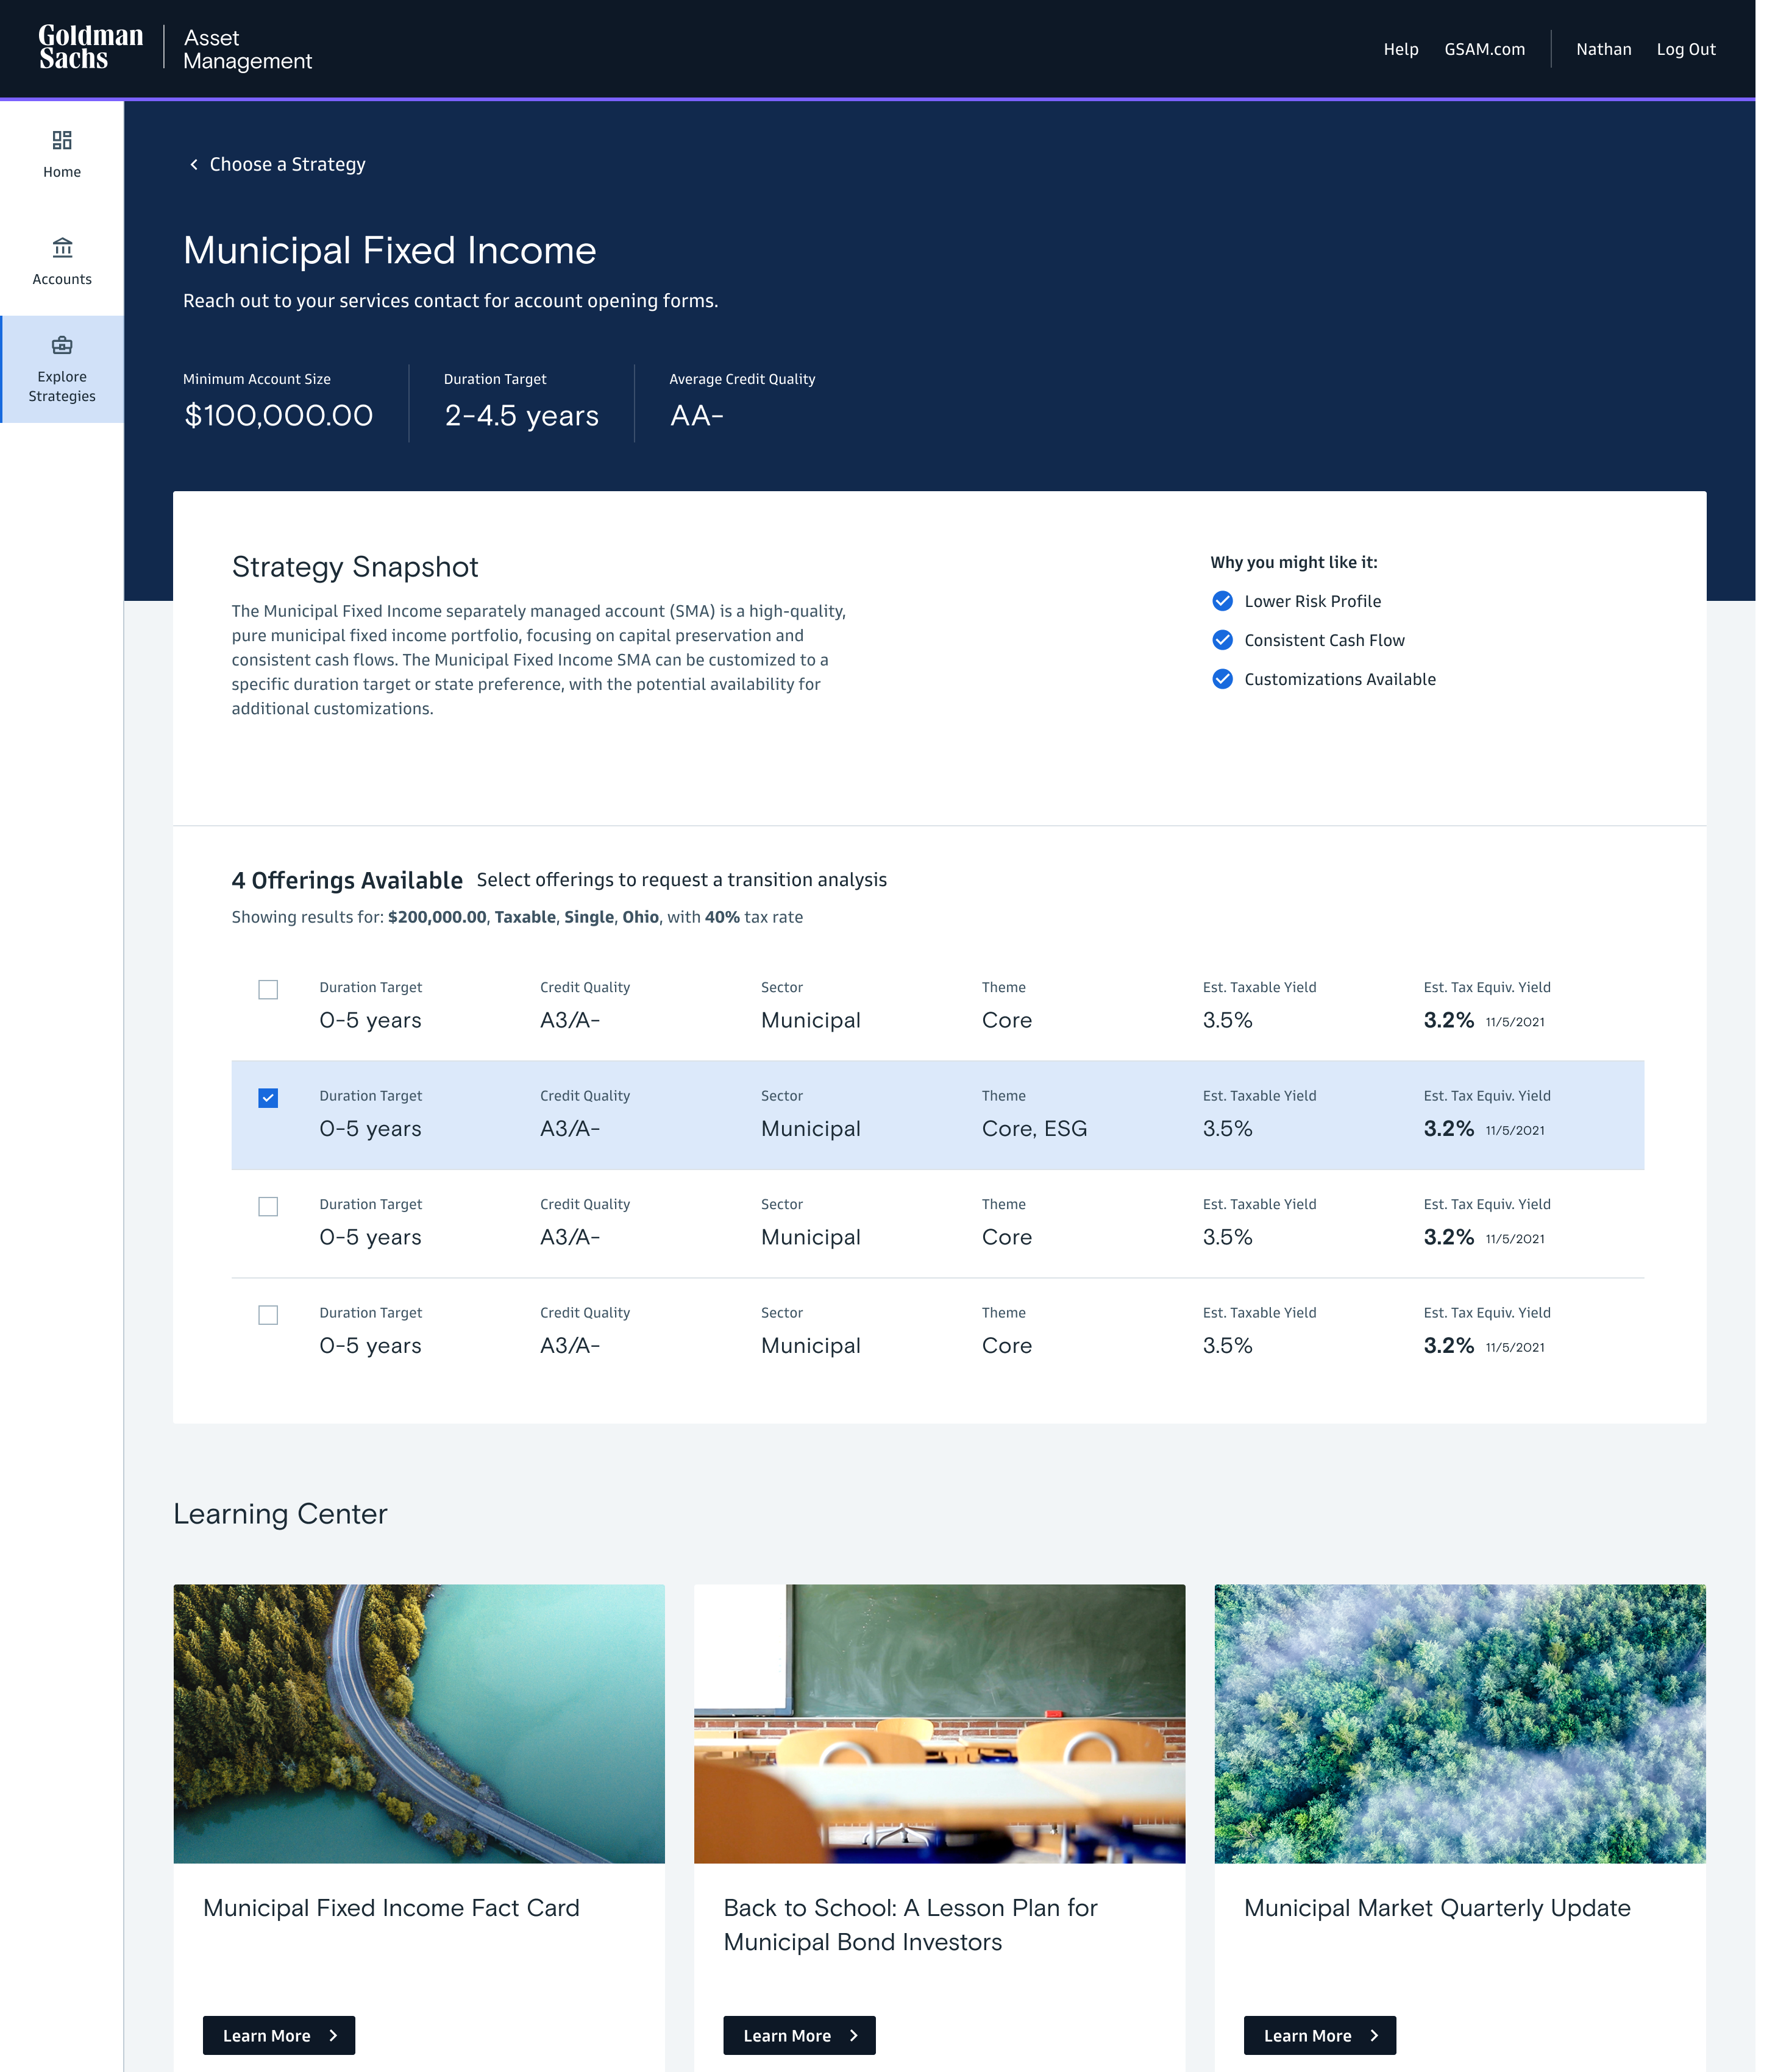Open the lake road thumbnail image
Screen dimensions: 1775x2072
pyautogui.click(x=419, y=1723)
